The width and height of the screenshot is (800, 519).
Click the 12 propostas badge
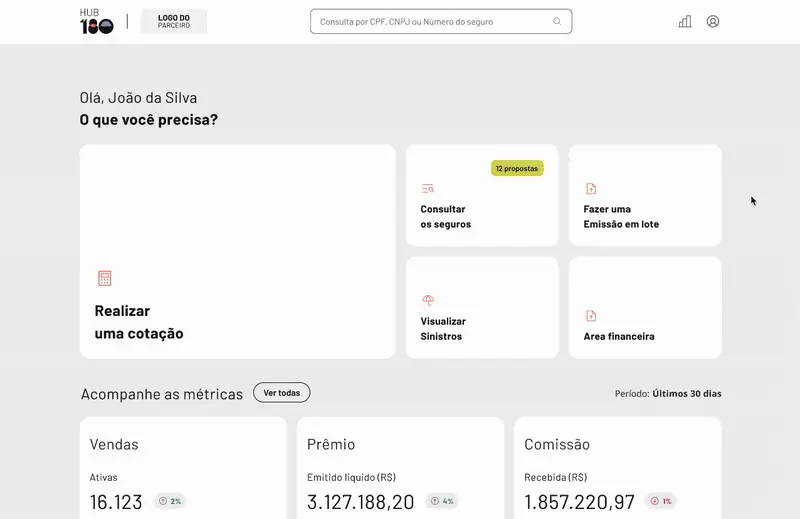517,169
